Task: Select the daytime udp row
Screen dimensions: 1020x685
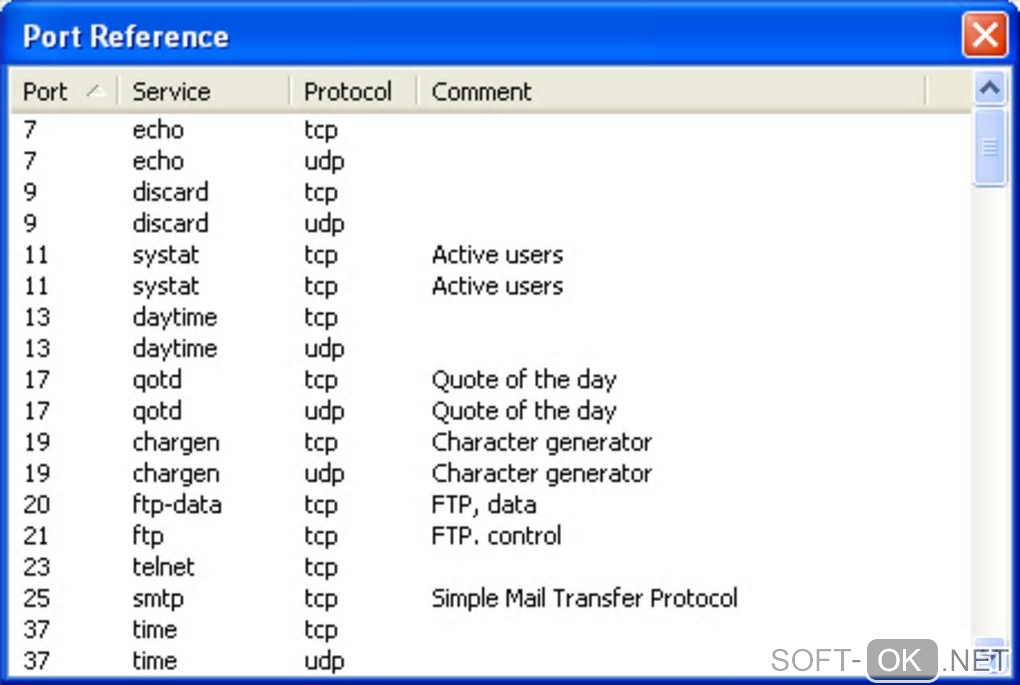Action: pos(174,349)
